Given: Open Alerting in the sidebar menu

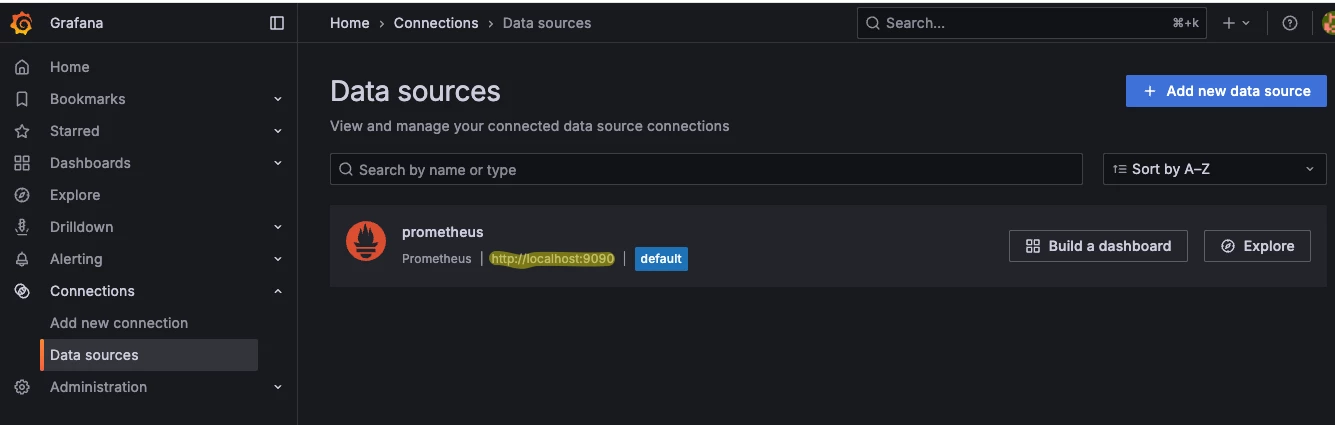Looking at the screenshot, I should tap(76, 259).
